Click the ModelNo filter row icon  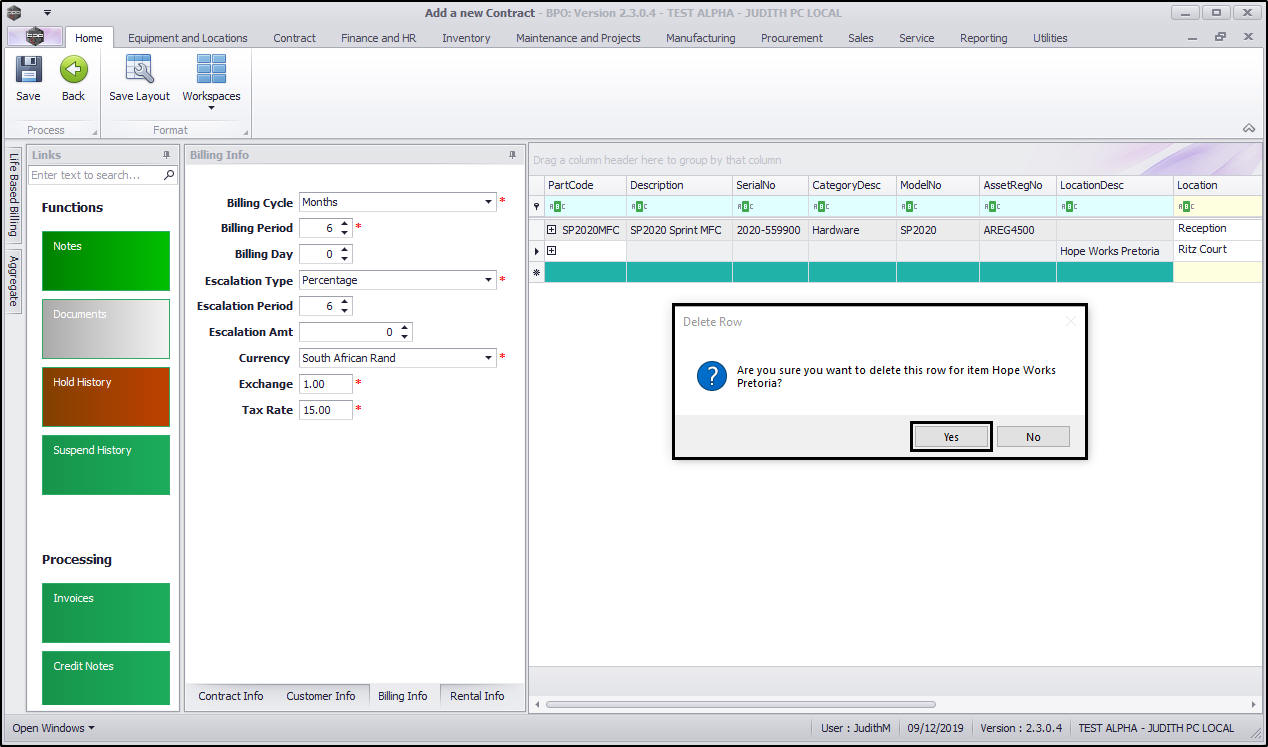pyautogui.click(x=910, y=207)
